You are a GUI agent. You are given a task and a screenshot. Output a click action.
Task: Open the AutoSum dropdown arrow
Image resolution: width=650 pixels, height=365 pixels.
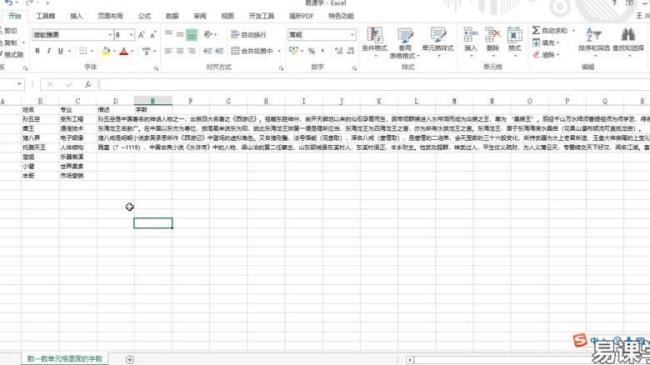[x=573, y=31]
